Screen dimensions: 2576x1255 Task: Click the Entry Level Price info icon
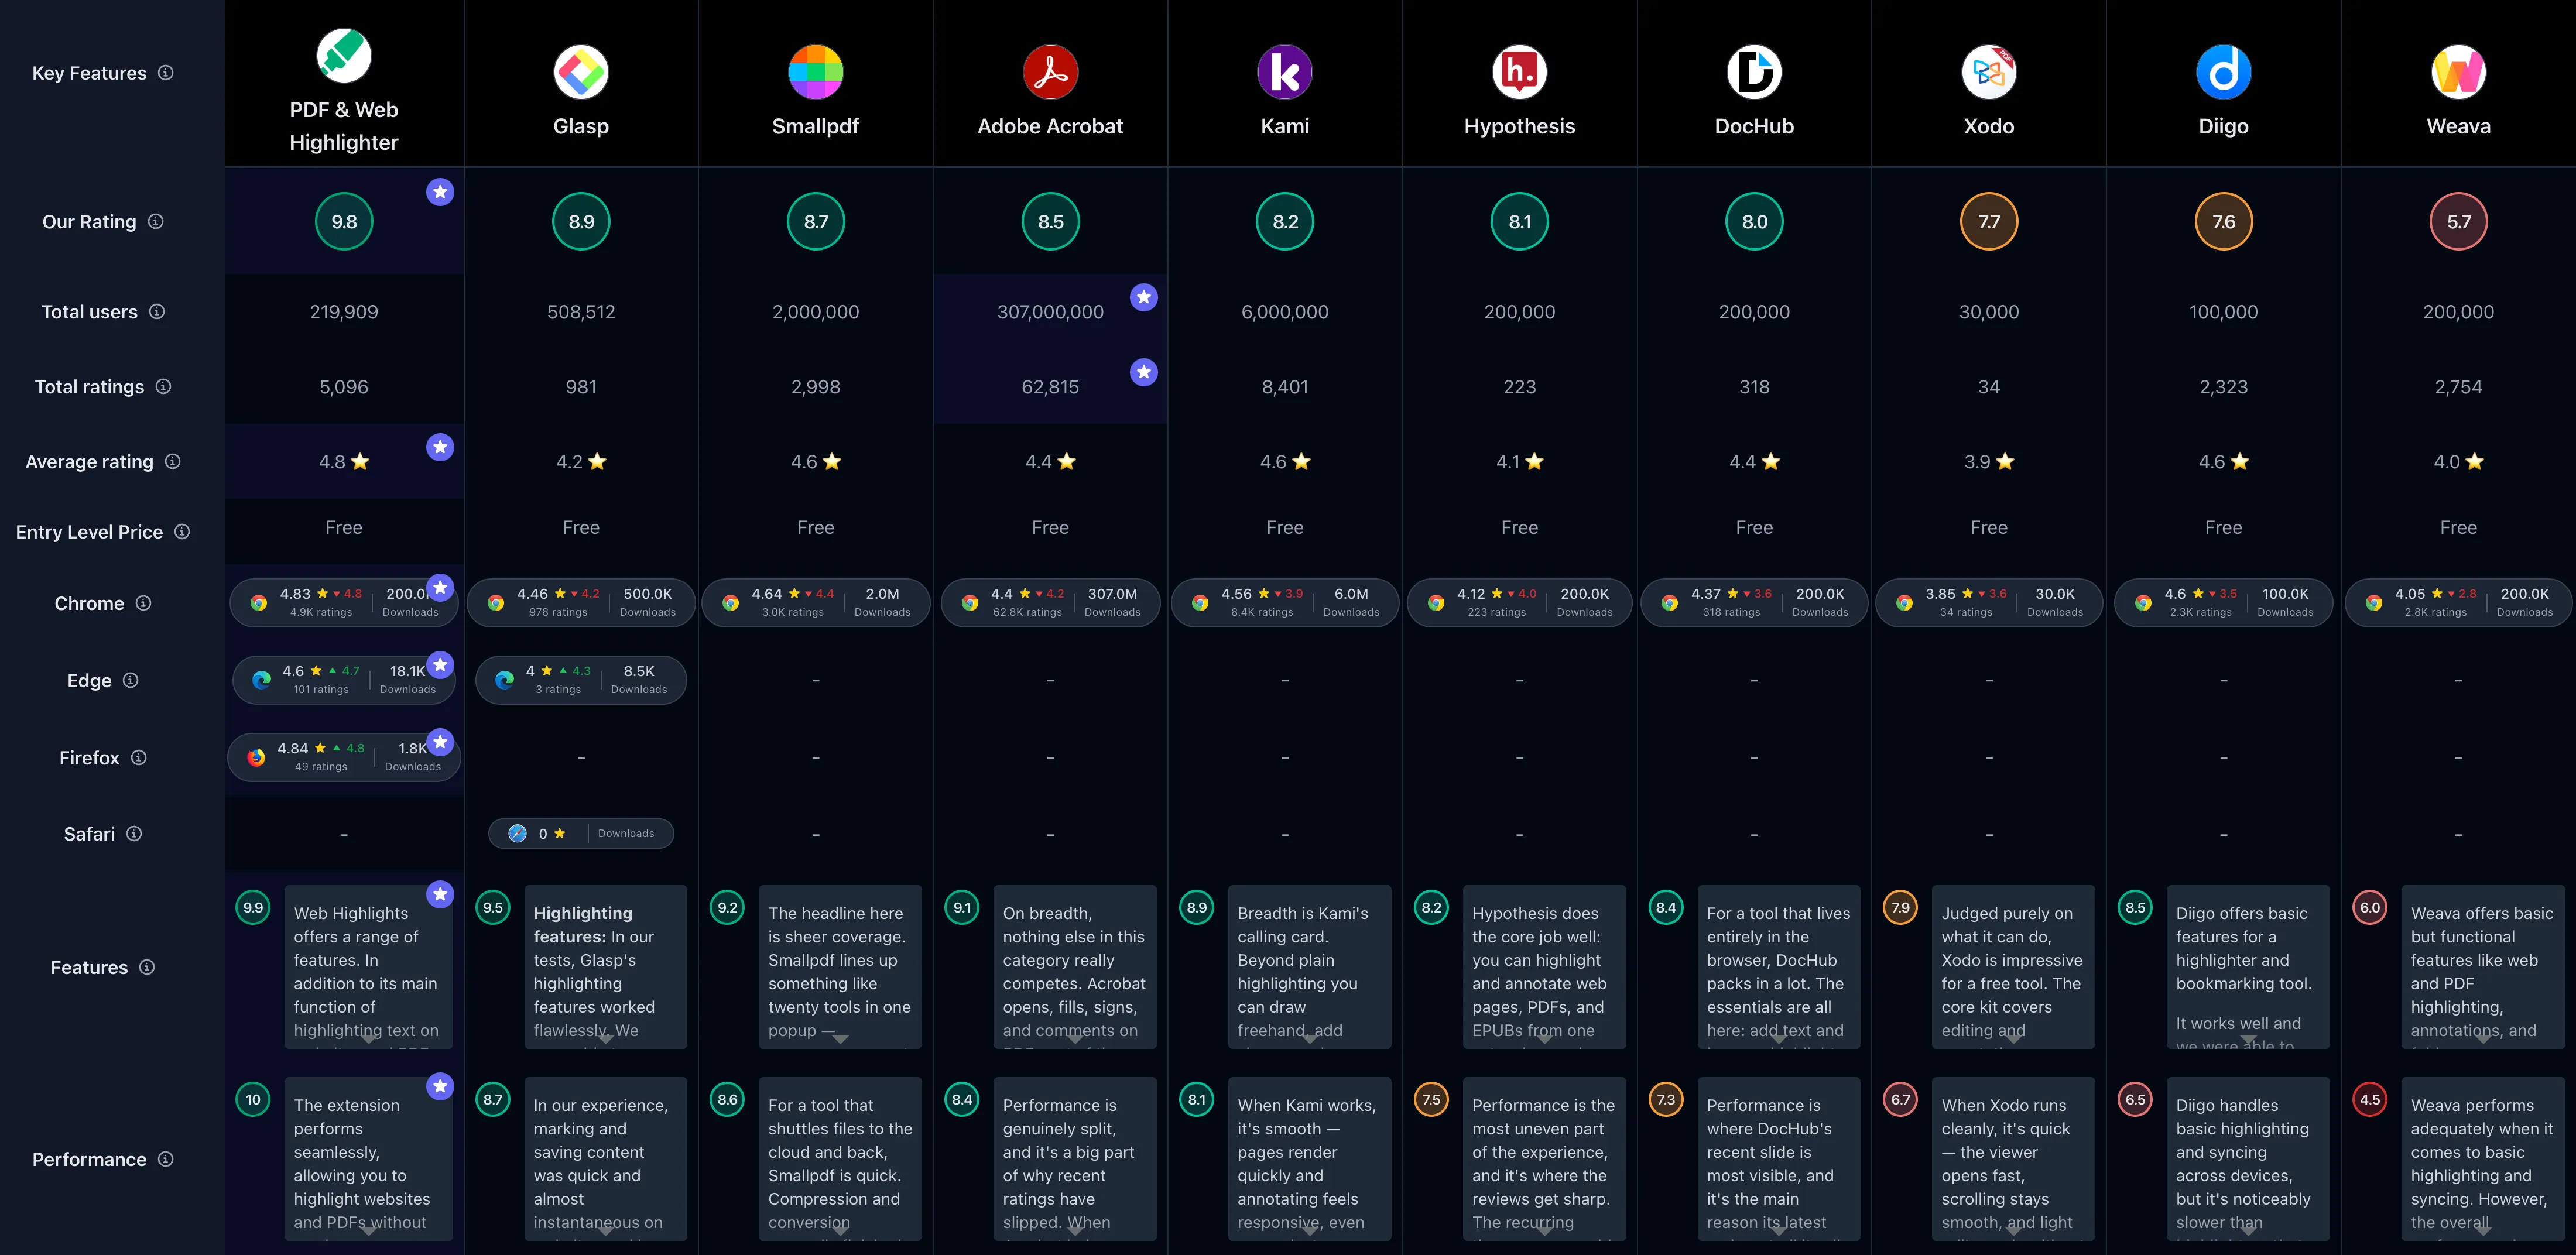(182, 531)
